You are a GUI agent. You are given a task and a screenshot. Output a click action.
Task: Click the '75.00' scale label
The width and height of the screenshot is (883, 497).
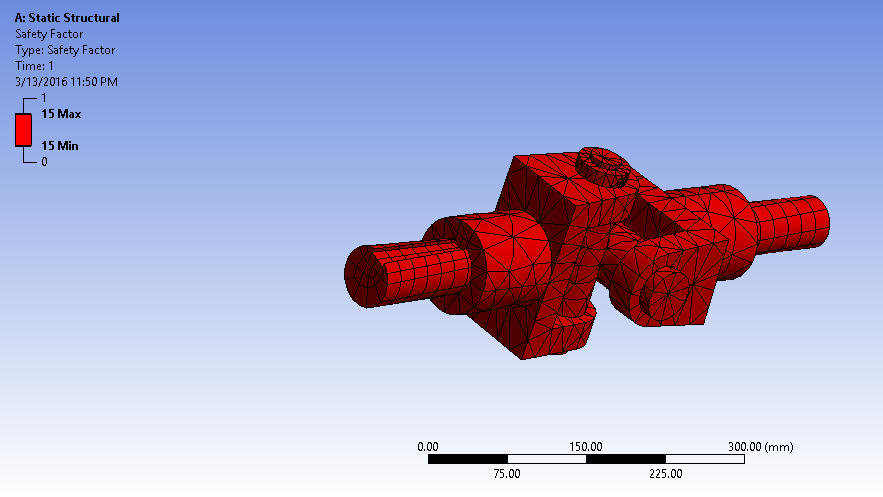(507, 474)
